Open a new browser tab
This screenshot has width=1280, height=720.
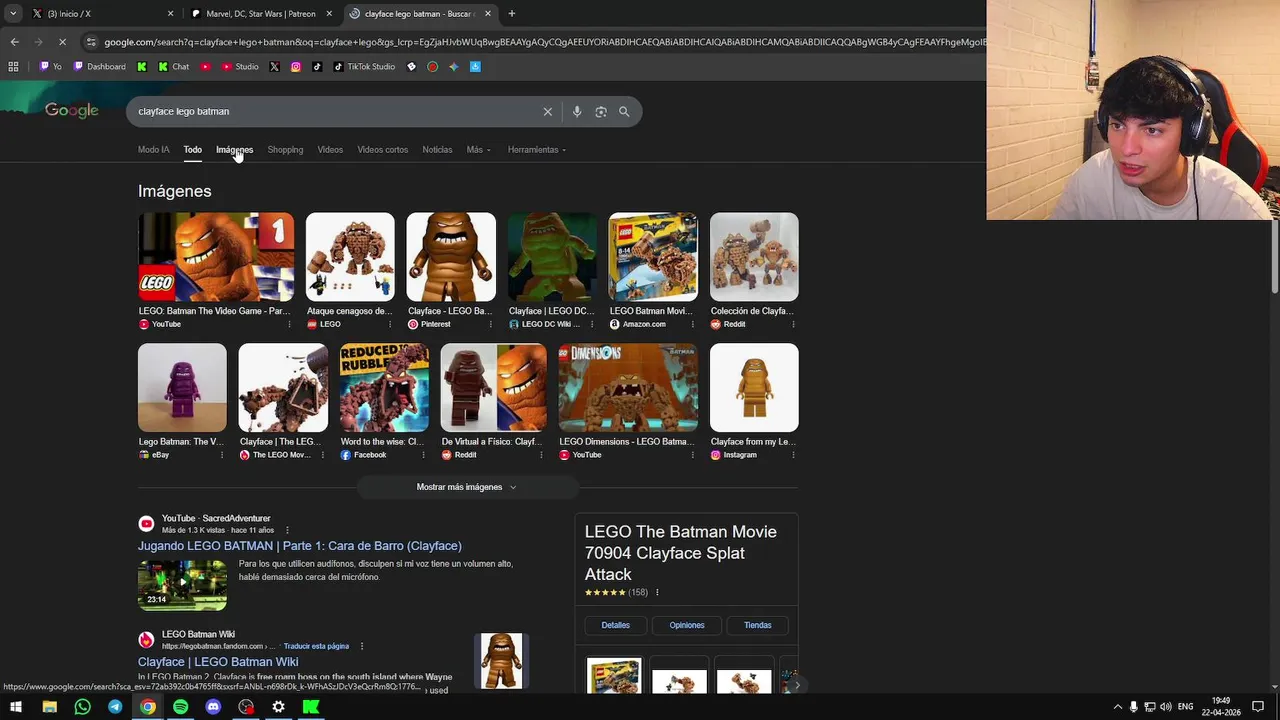click(512, 14)
